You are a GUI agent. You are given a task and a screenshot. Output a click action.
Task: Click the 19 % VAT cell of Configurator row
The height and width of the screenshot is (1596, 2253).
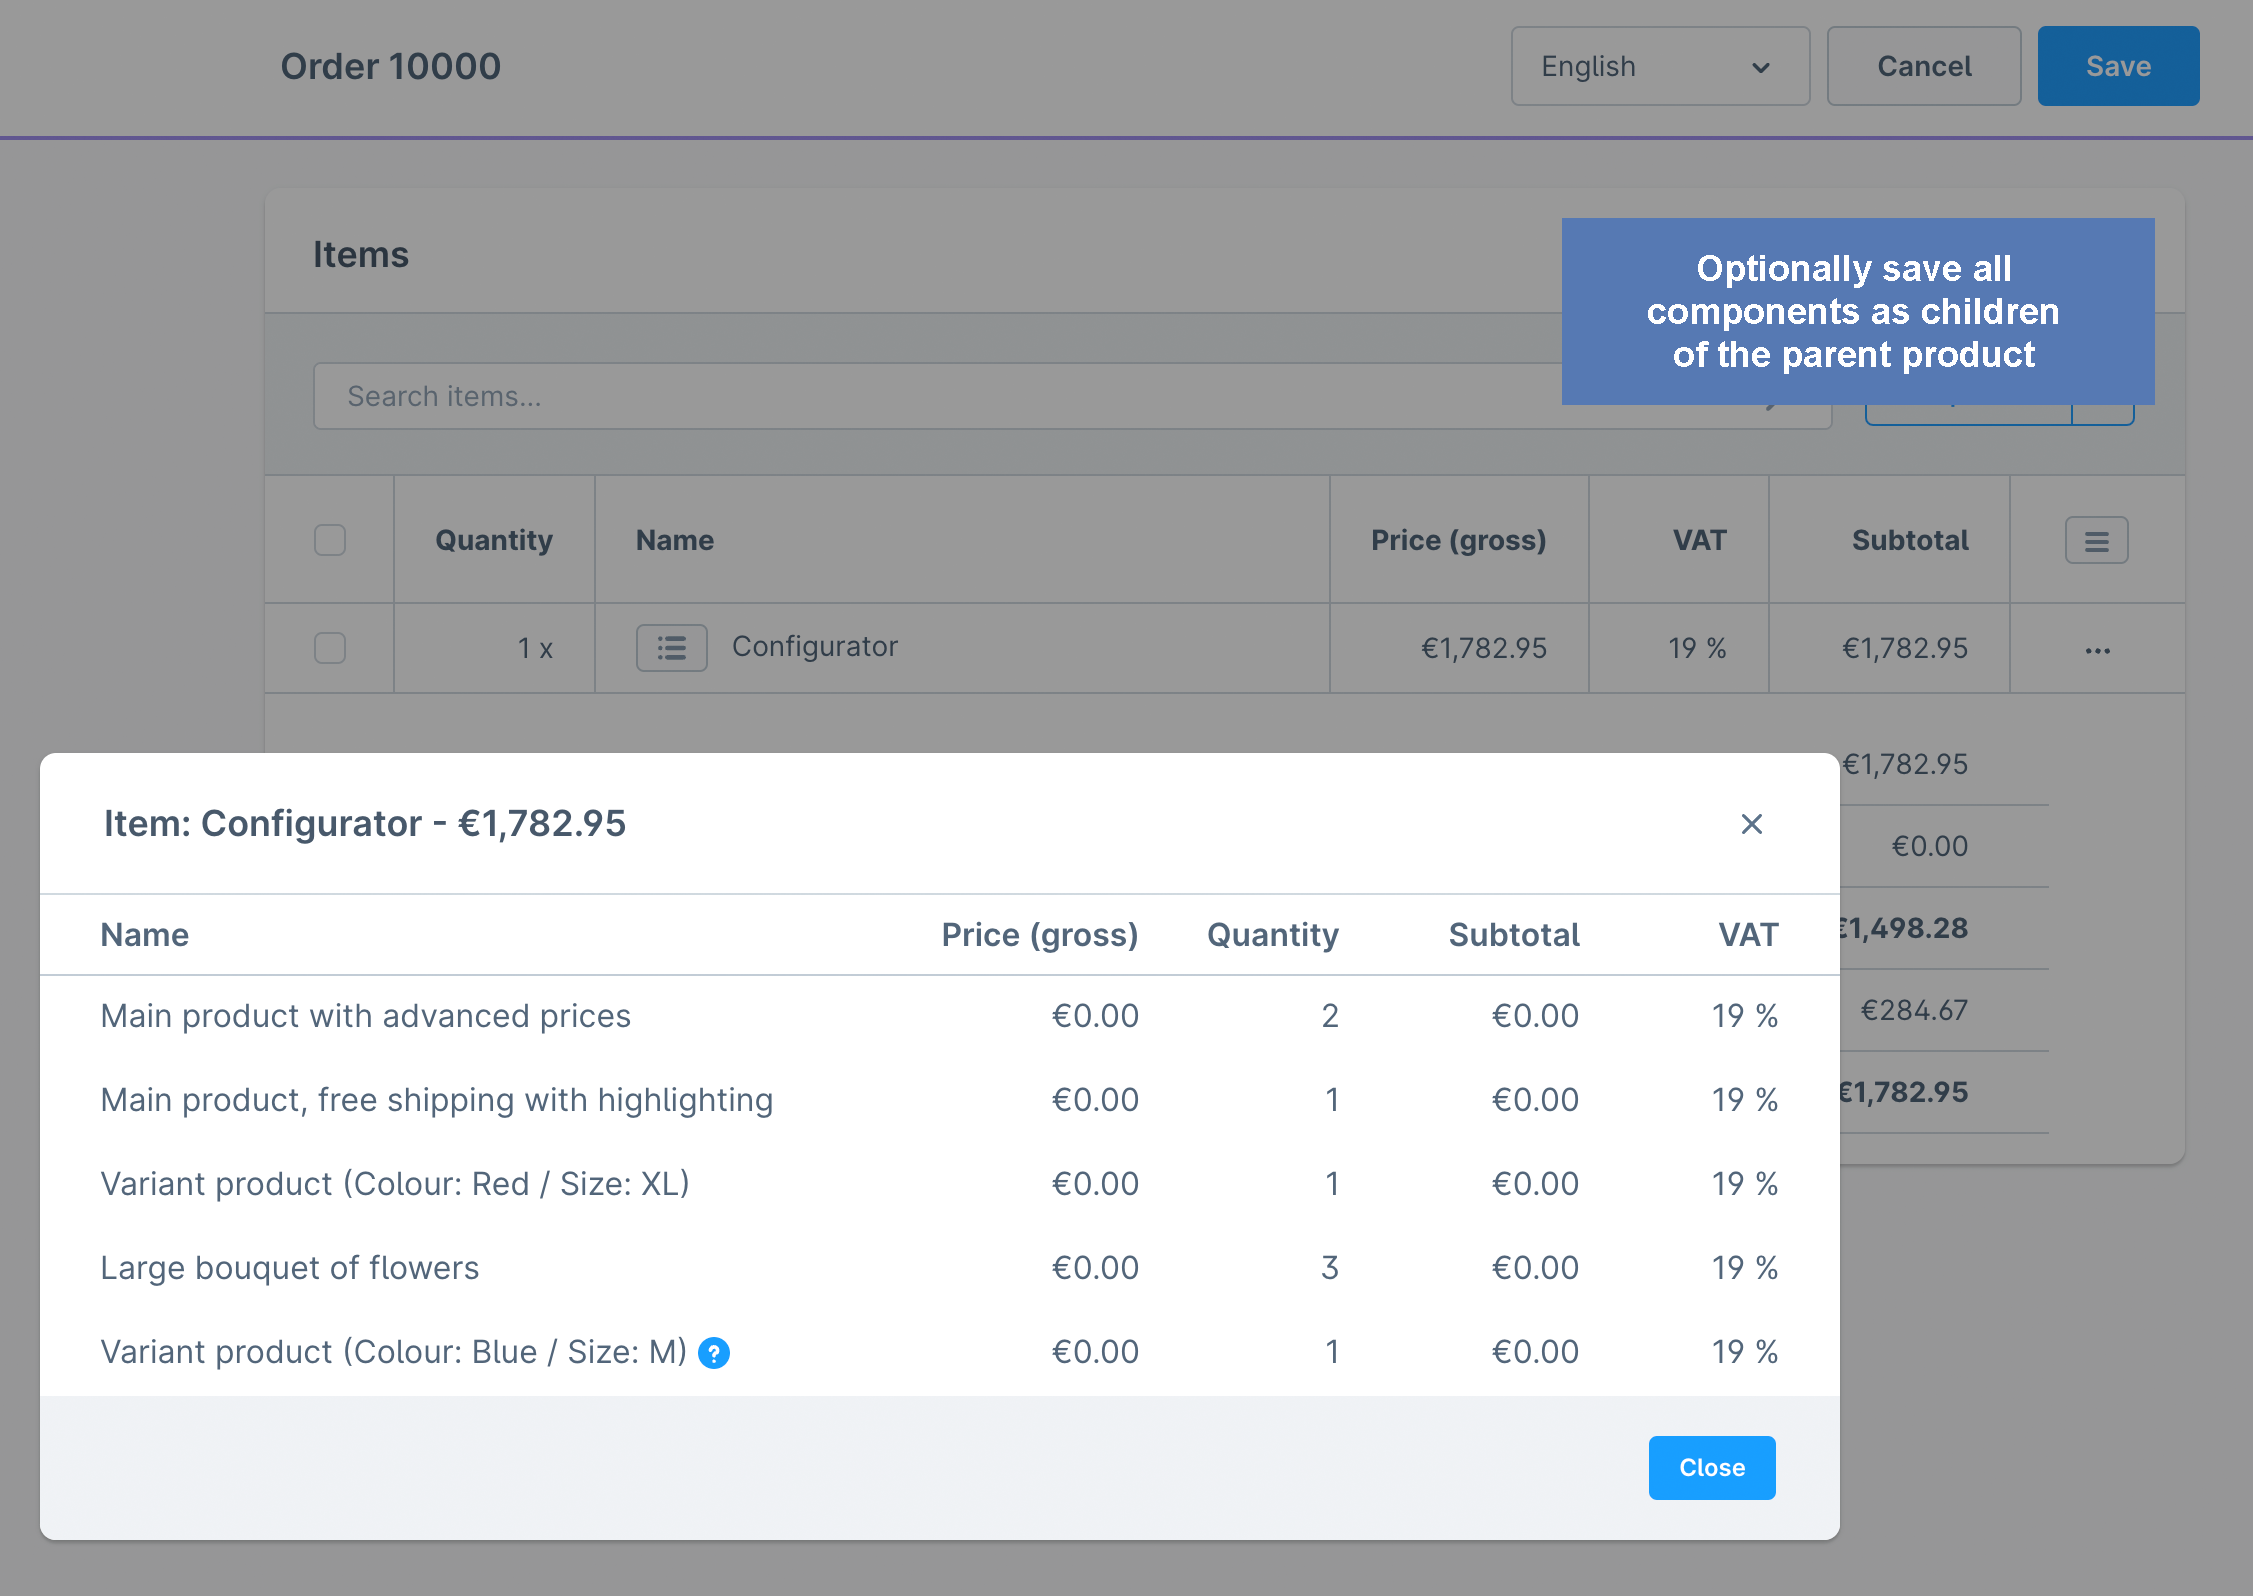pyautogui.click(x=1697, y=649)
